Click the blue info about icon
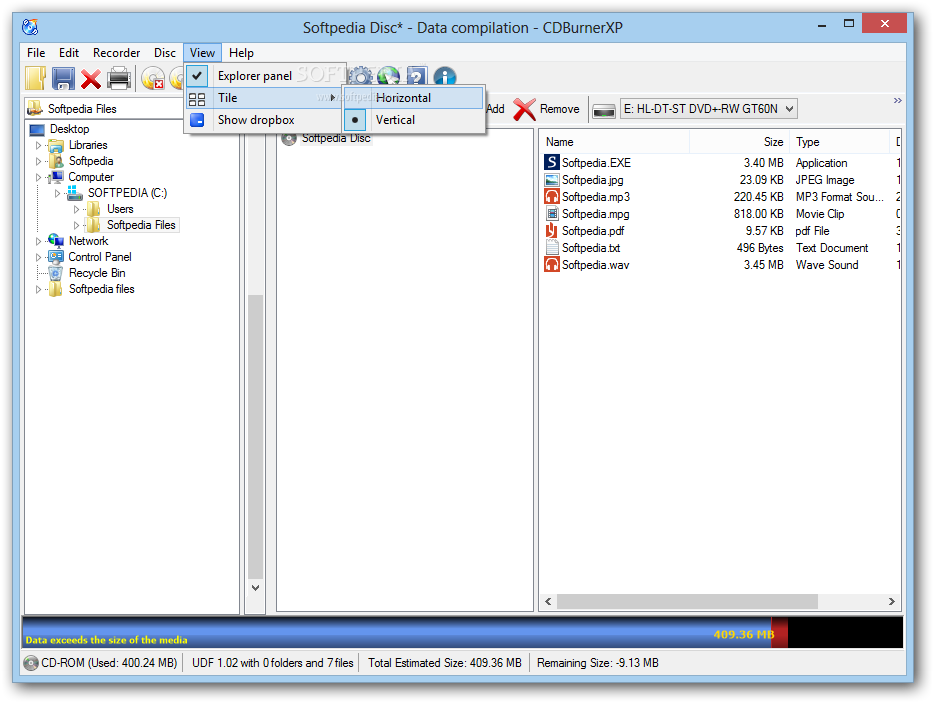Image resolution: width=934 pixels, height=703 pixels. [x=444, y=76]
